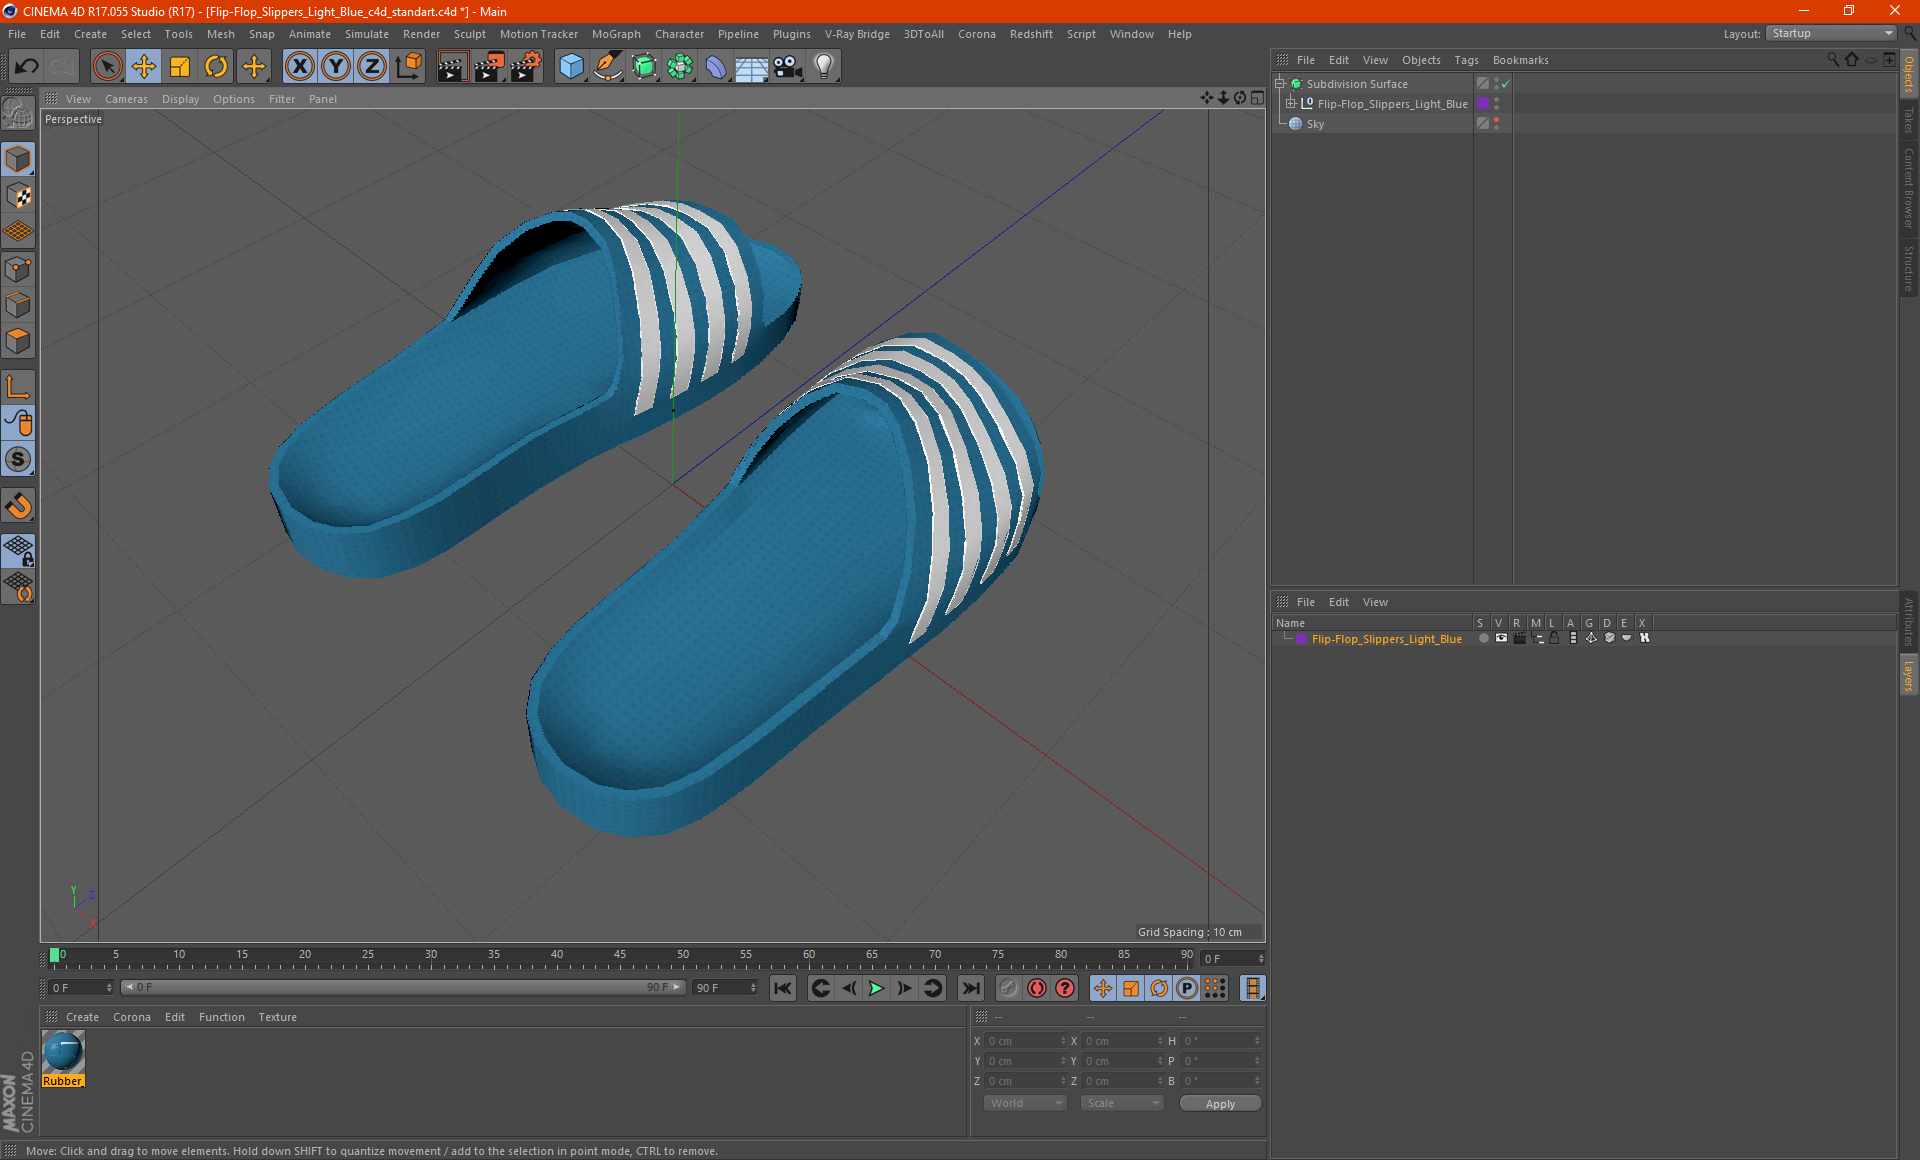Open the MoGraph menu
The image size is (1920, 1160).
(616, 34)
